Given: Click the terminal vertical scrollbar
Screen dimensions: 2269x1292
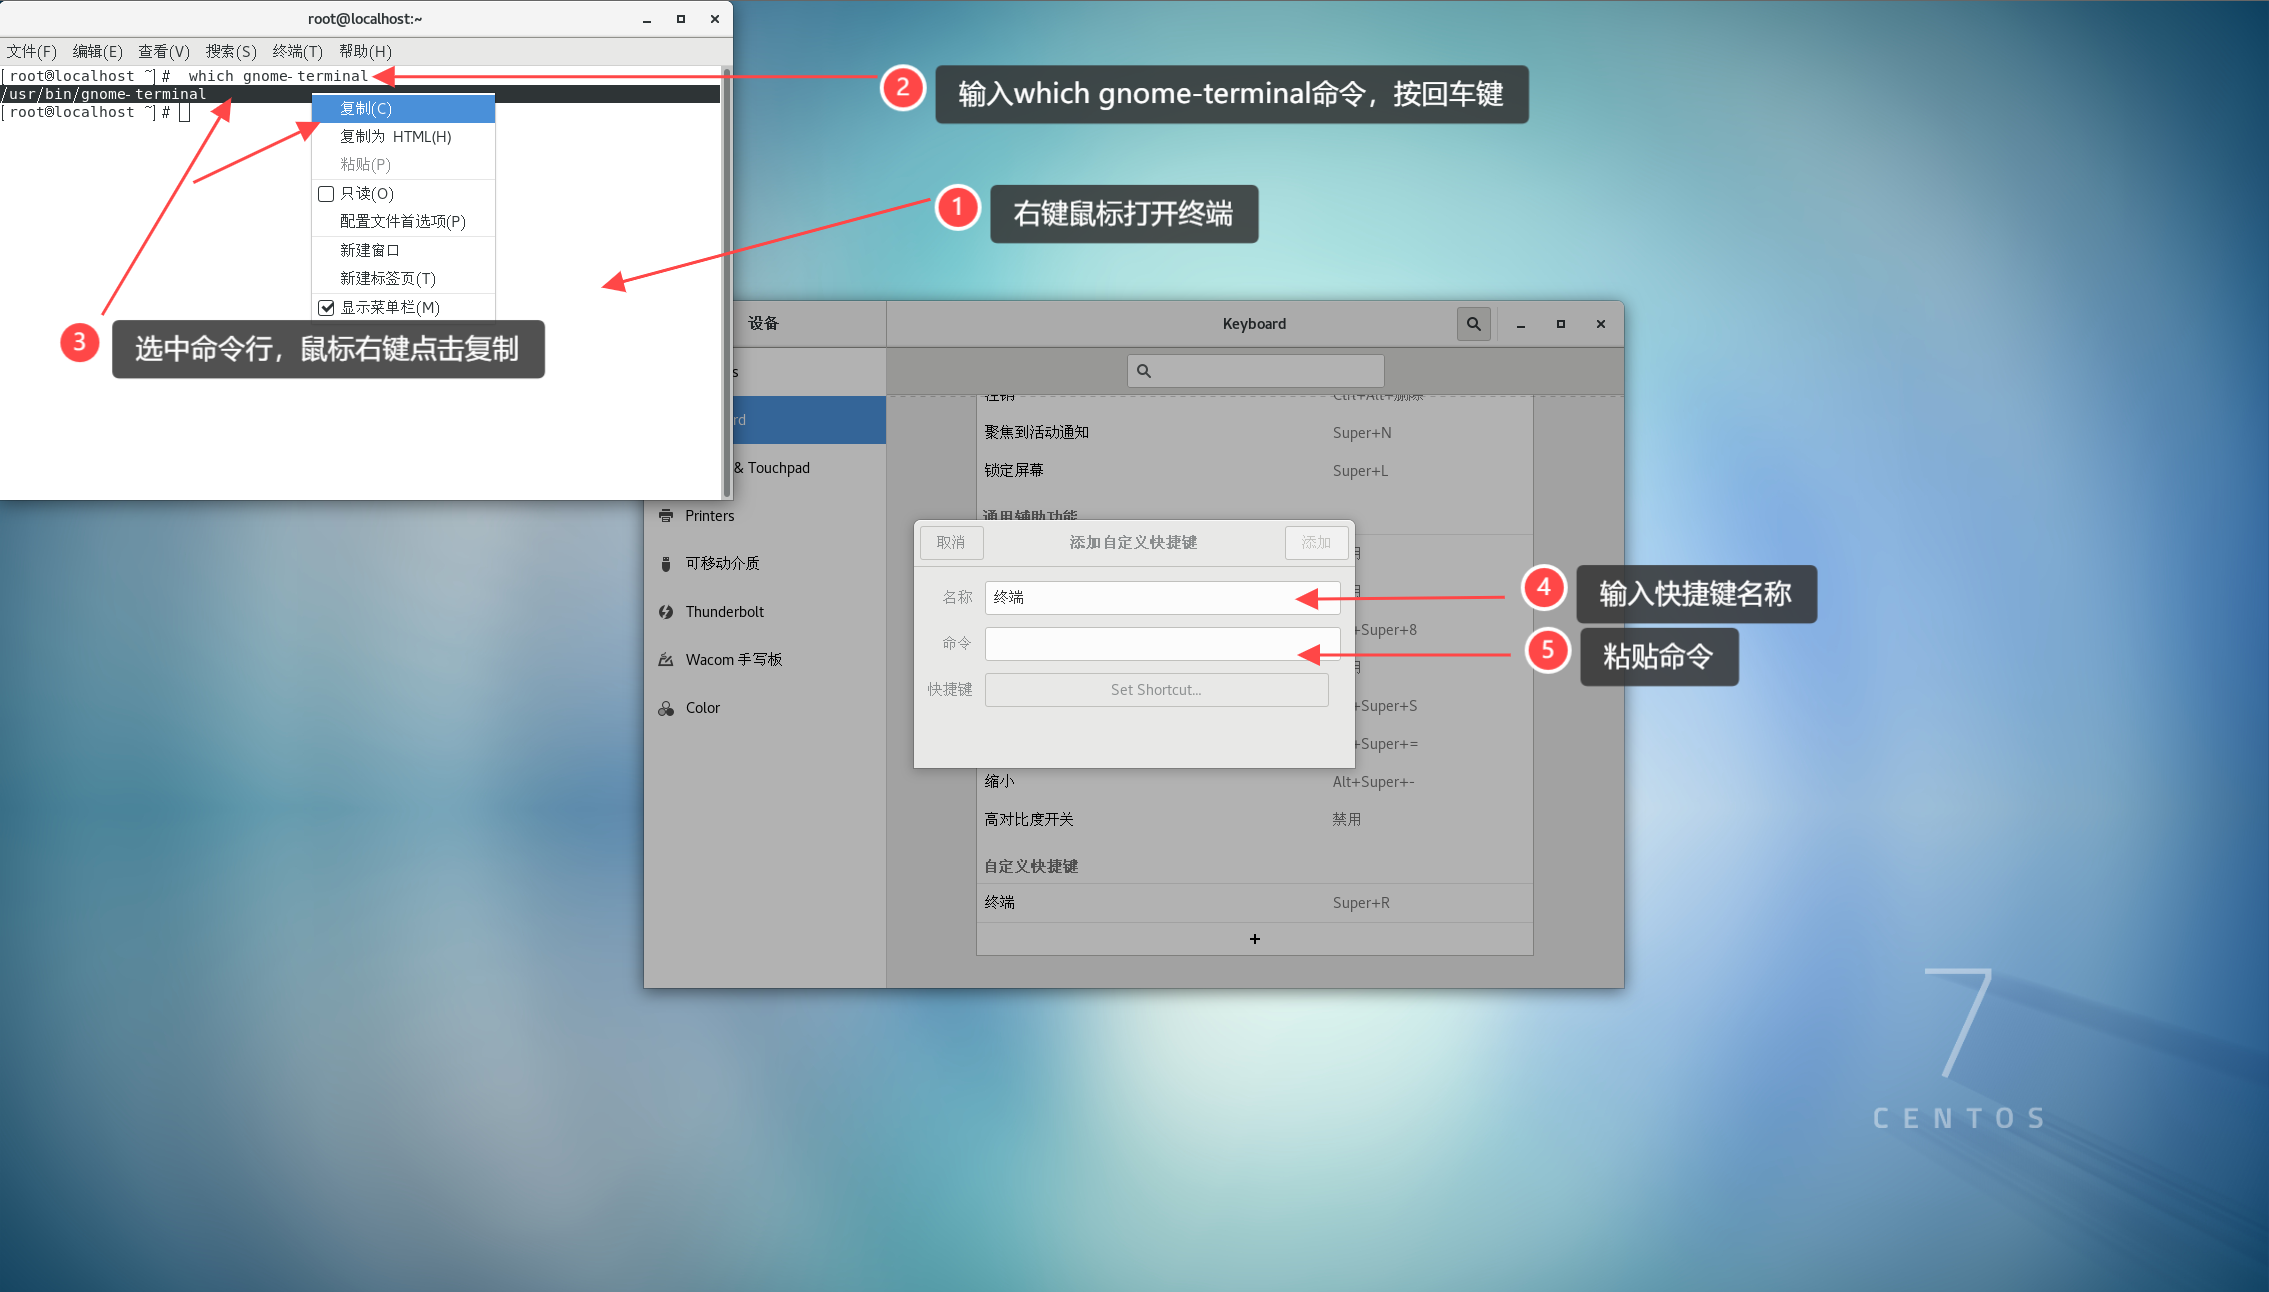Looking at the screenshot, I should [x=726, y=282].
